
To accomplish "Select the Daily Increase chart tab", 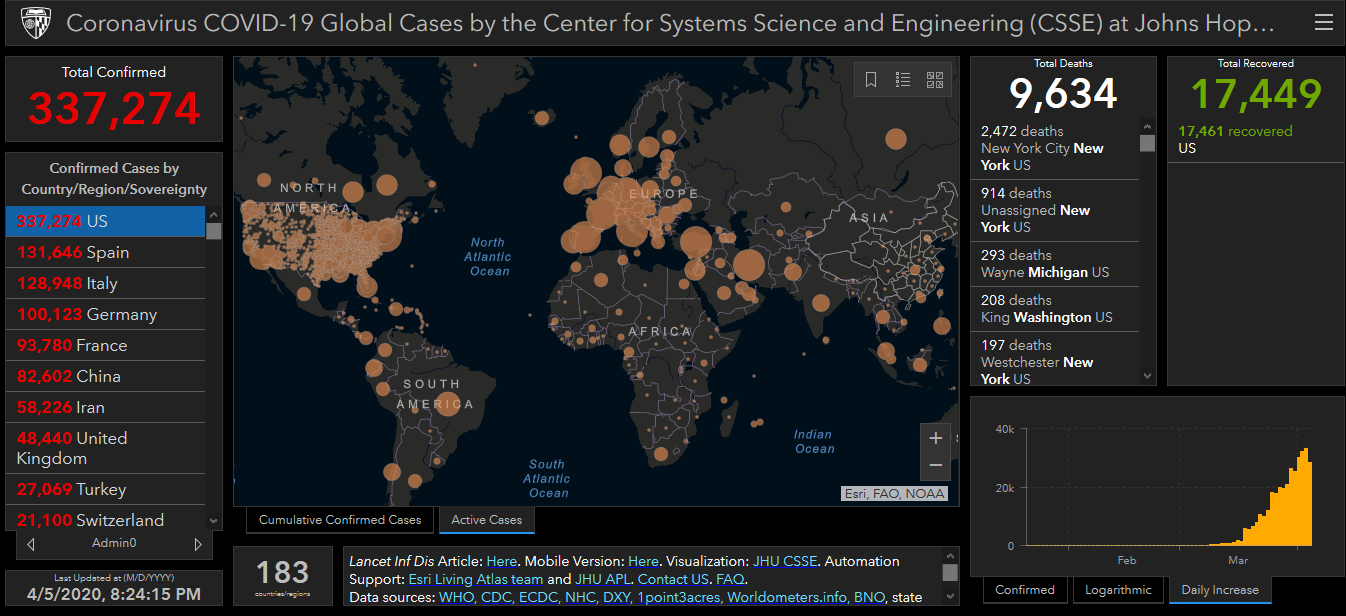I will point(1220,590).
